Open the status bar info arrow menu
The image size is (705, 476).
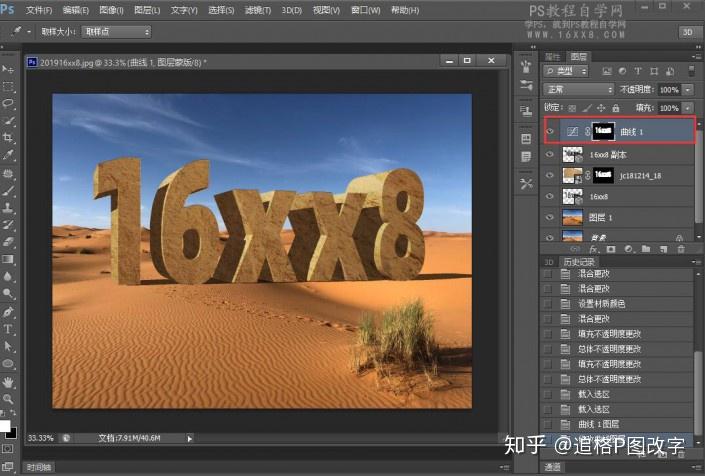point(190,439)
